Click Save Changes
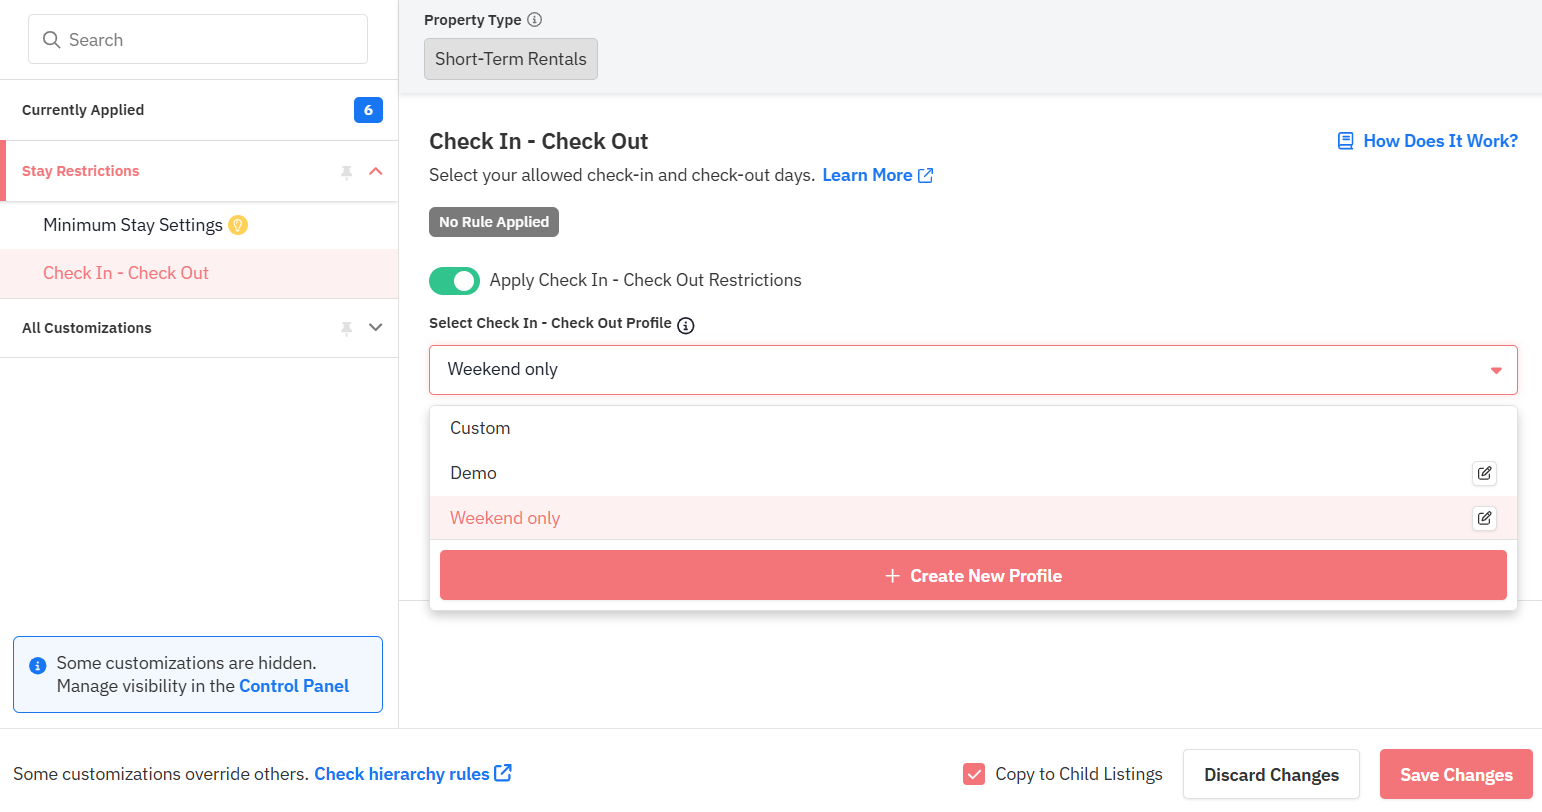1542x812 pixels. (x=1456, y=774)
